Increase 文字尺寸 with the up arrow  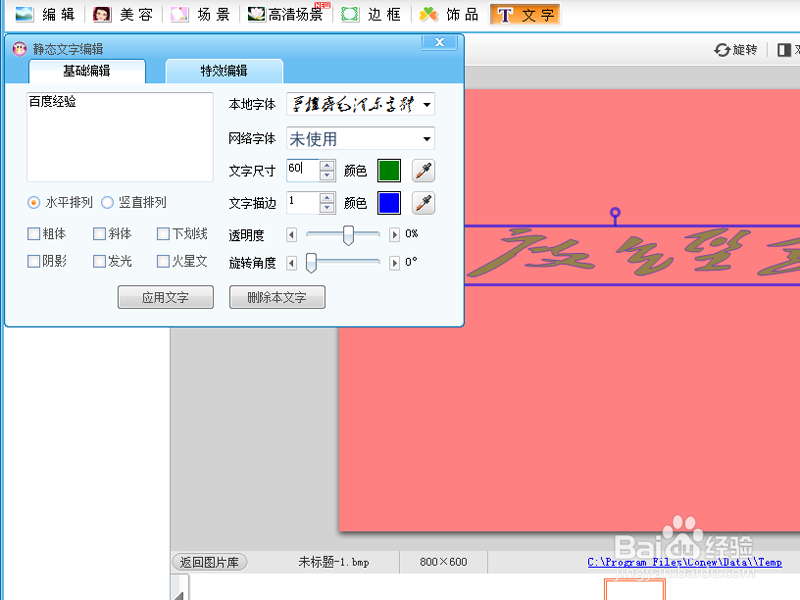click(x=327, y=165)
